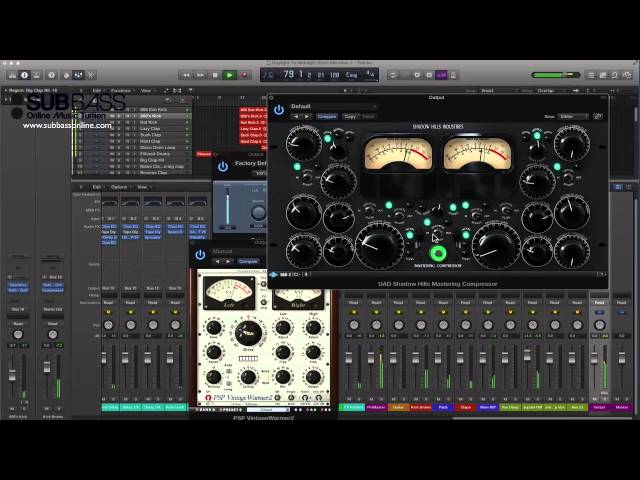Screen dimensions: 640x480
Task: Open Quick Help in the control bar
Action: [51, 75]
